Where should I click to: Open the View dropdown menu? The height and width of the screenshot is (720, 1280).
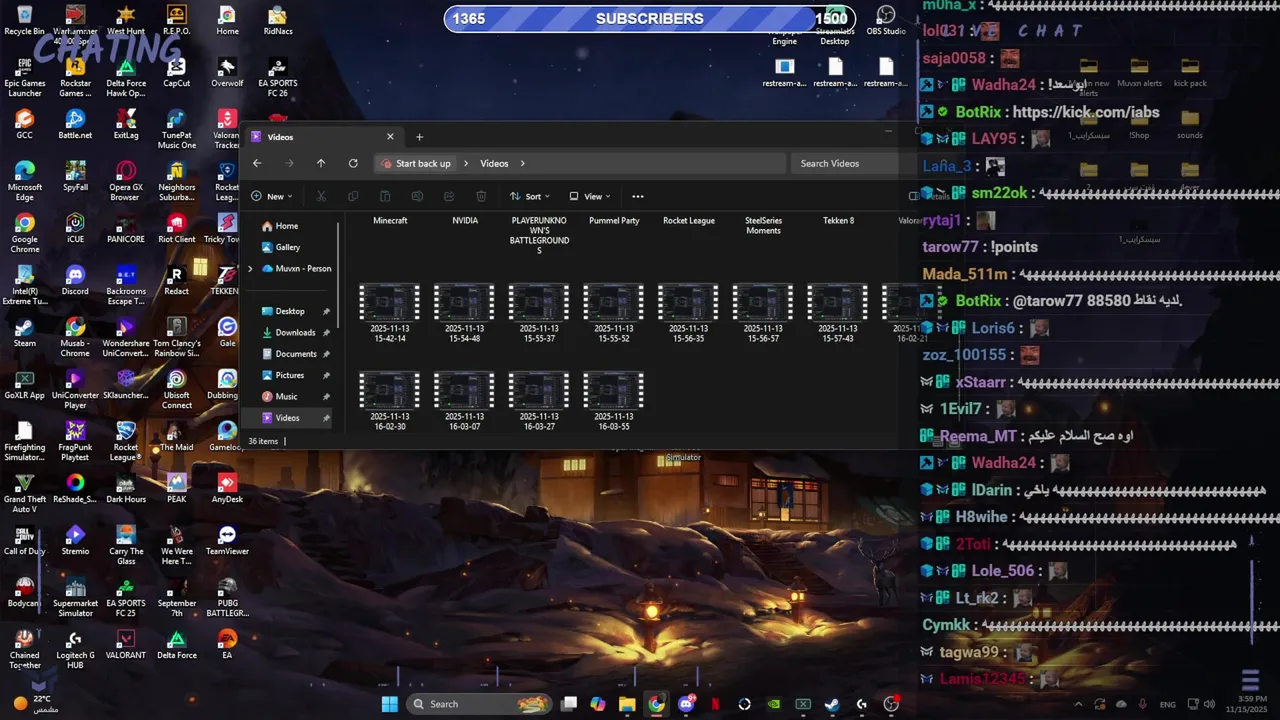pos(590,196)
